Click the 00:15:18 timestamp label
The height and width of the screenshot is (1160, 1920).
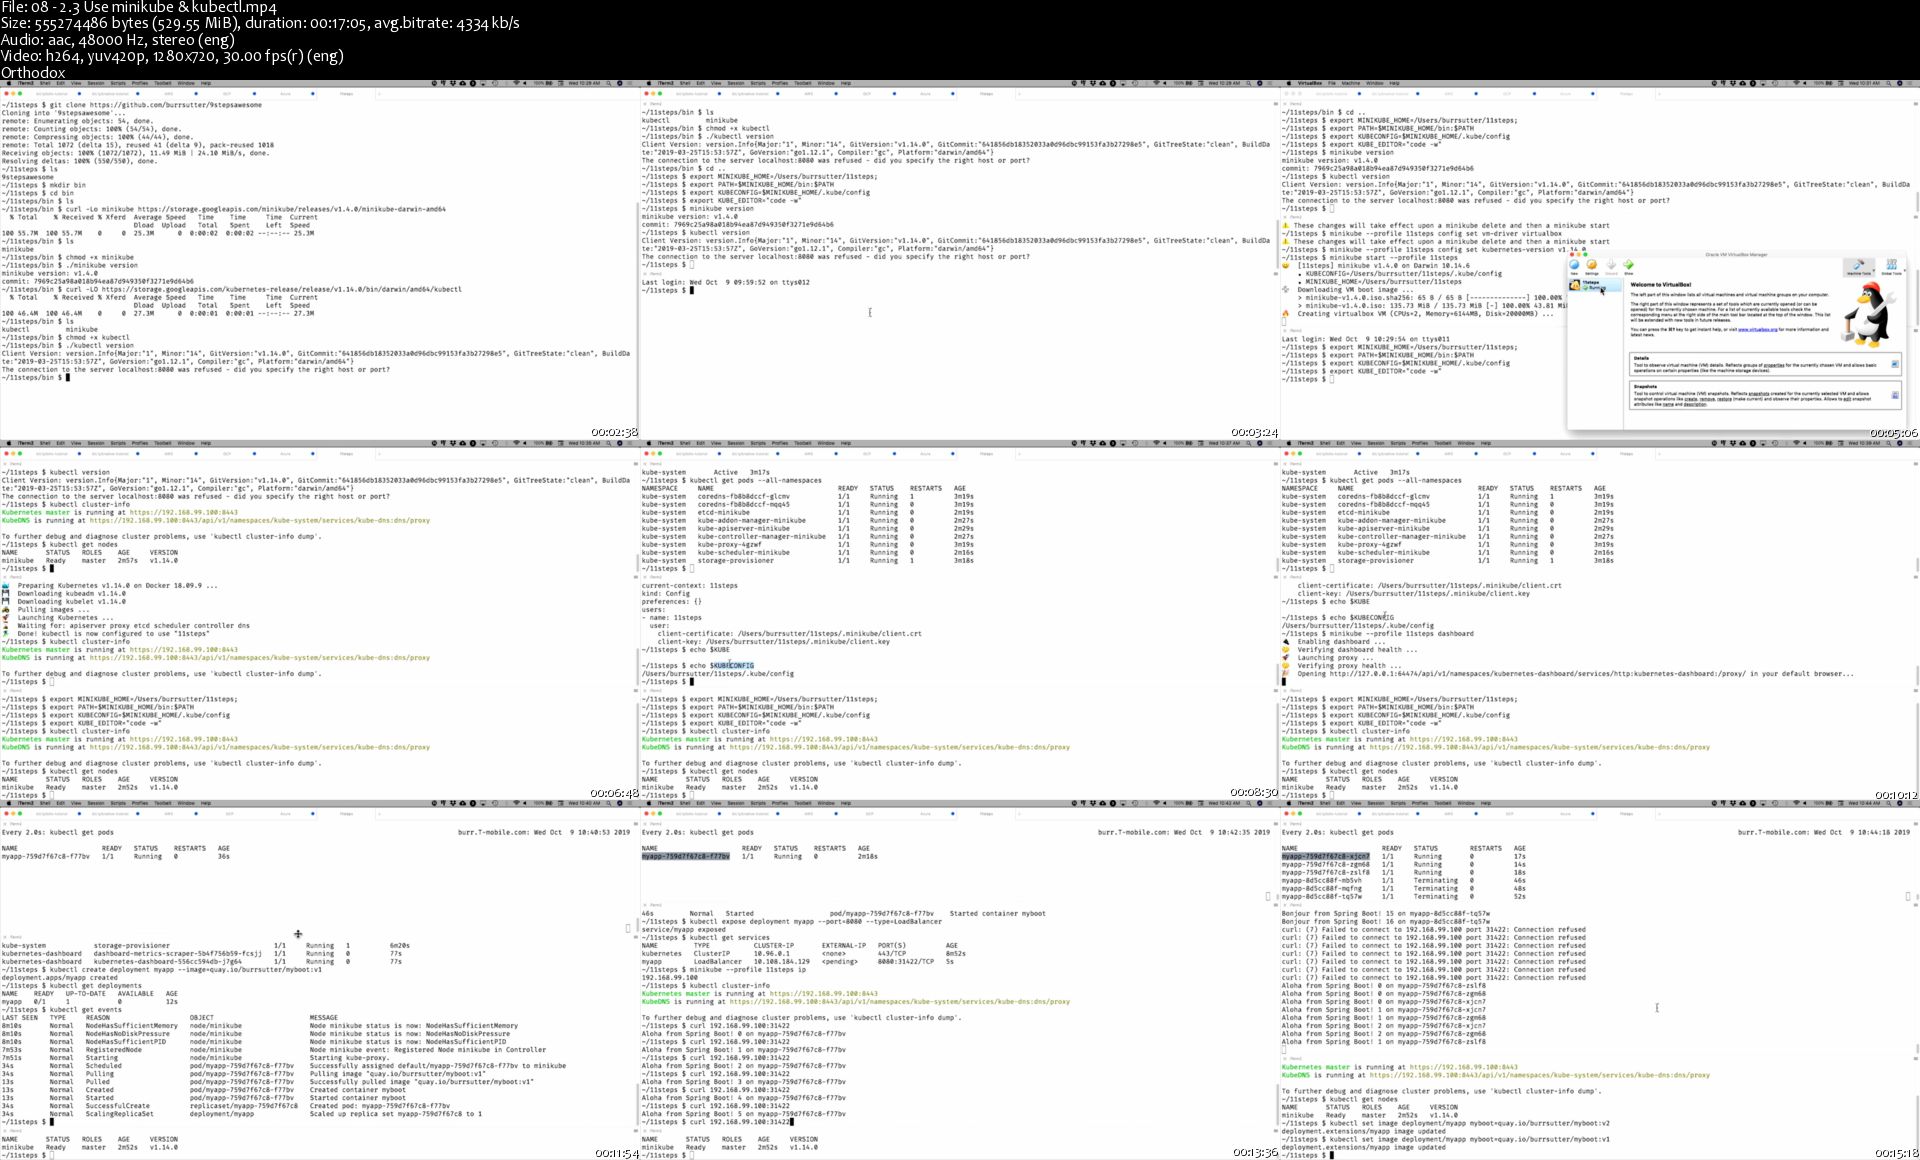[1894, 1153]
